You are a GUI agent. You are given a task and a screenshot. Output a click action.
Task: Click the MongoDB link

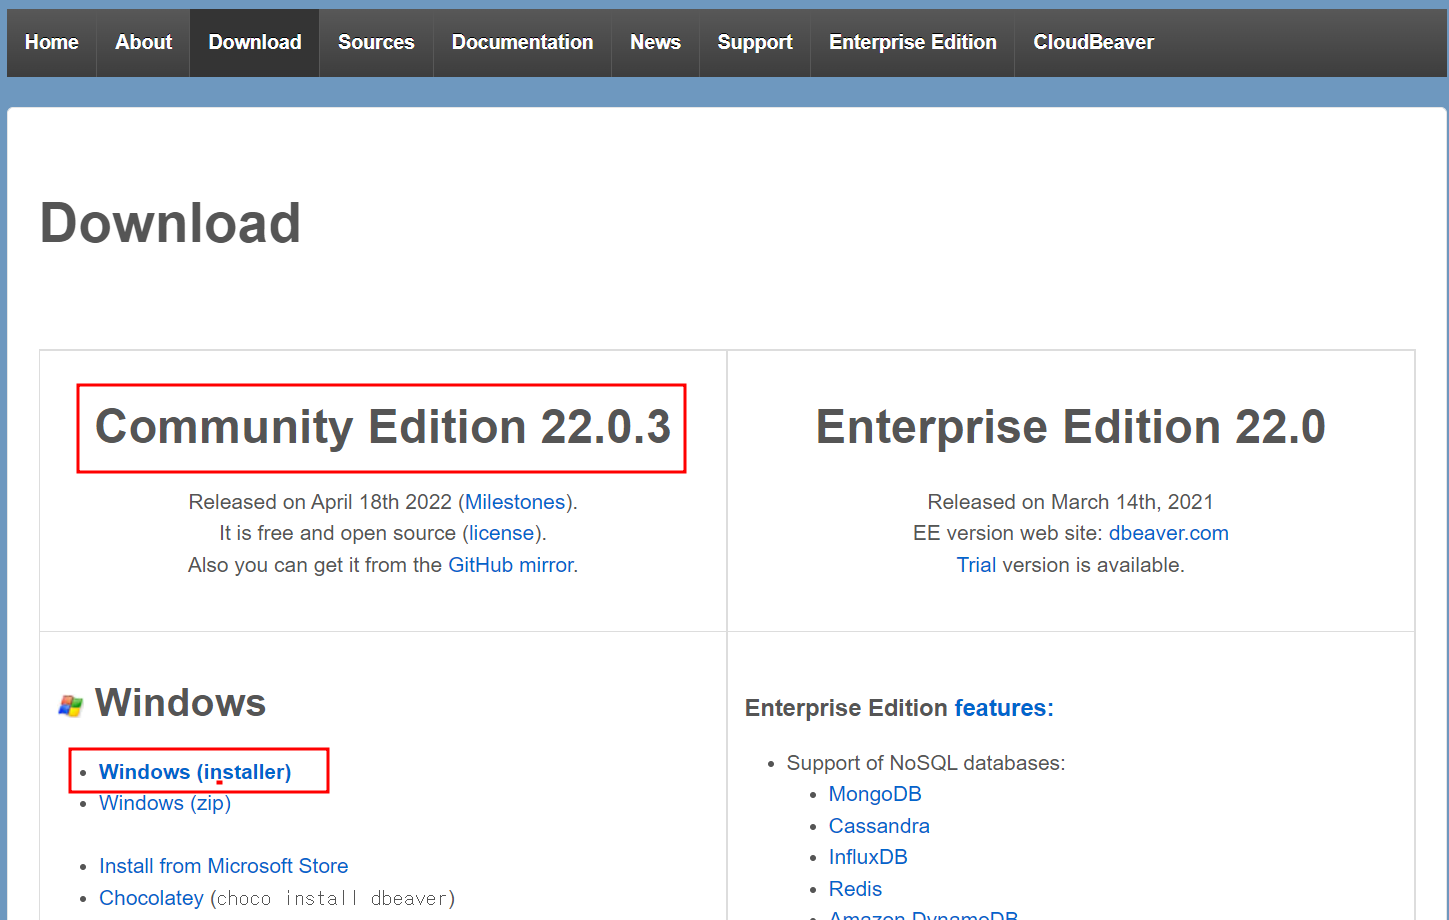(x=875, y=794)
